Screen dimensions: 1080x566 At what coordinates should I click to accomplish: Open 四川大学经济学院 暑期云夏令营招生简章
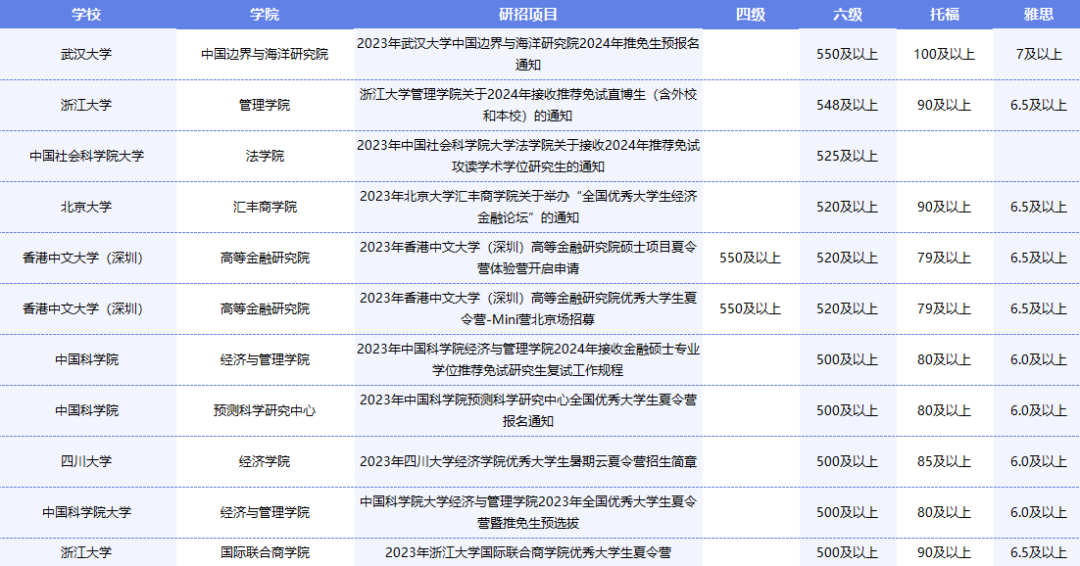[x=528, y=462]
